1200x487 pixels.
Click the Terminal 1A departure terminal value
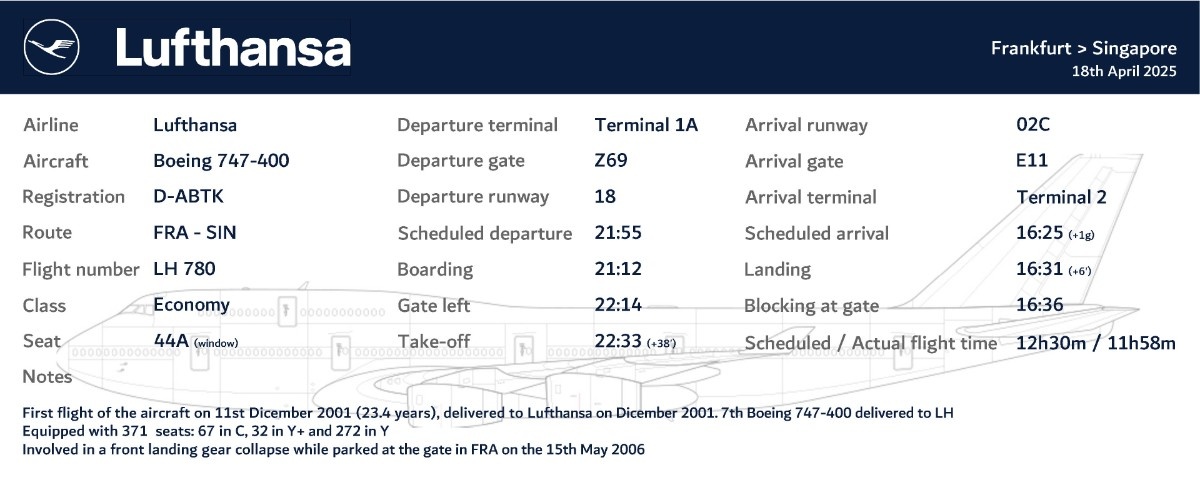(x=646, y=125)
